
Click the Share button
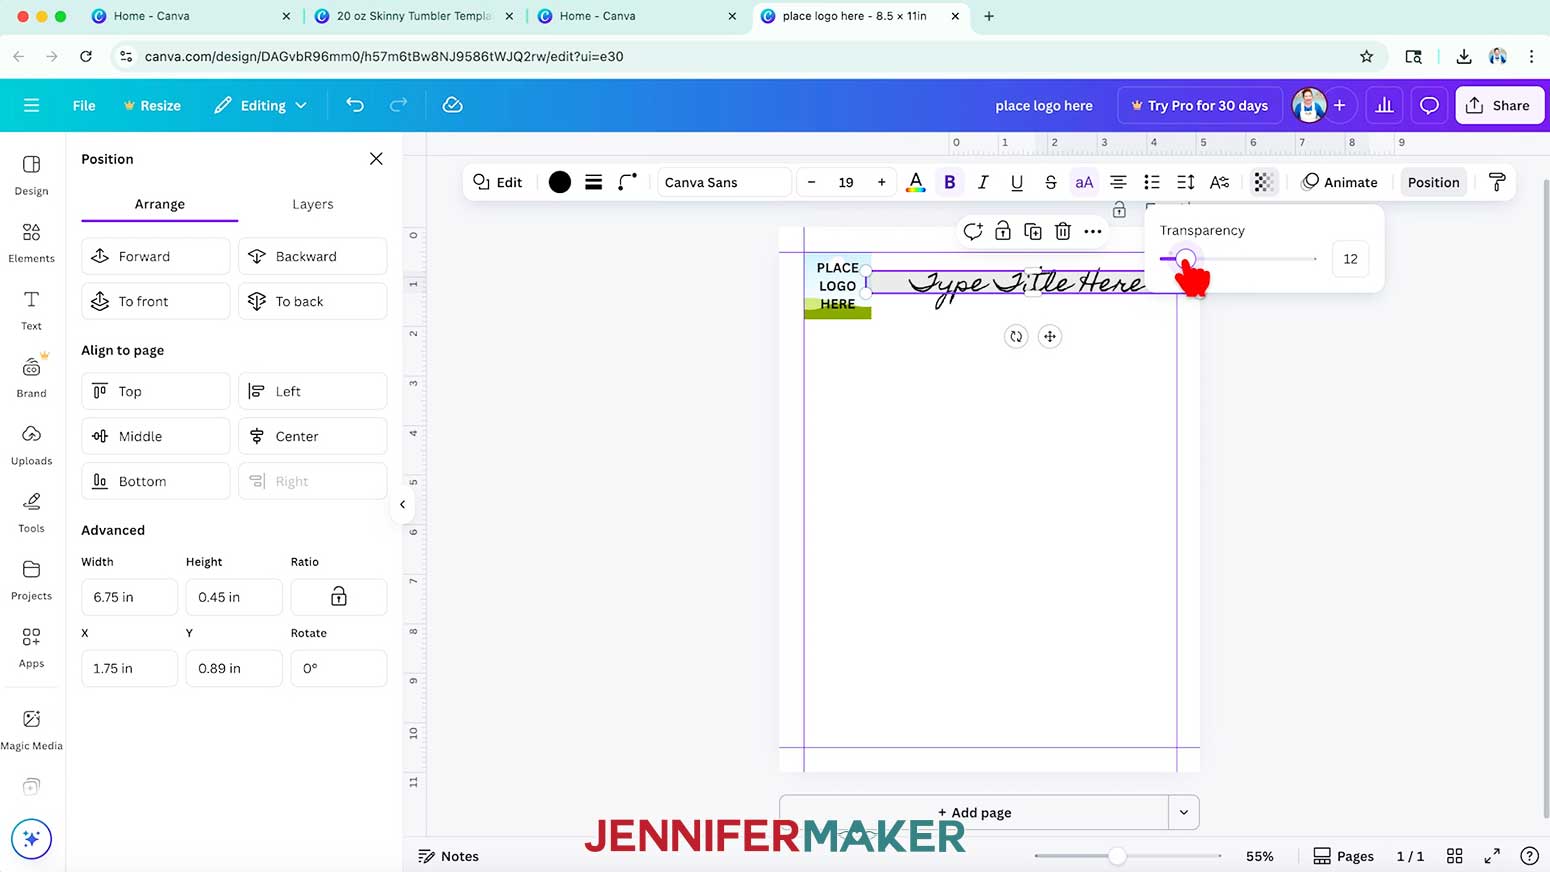(x=1499, y=105)
